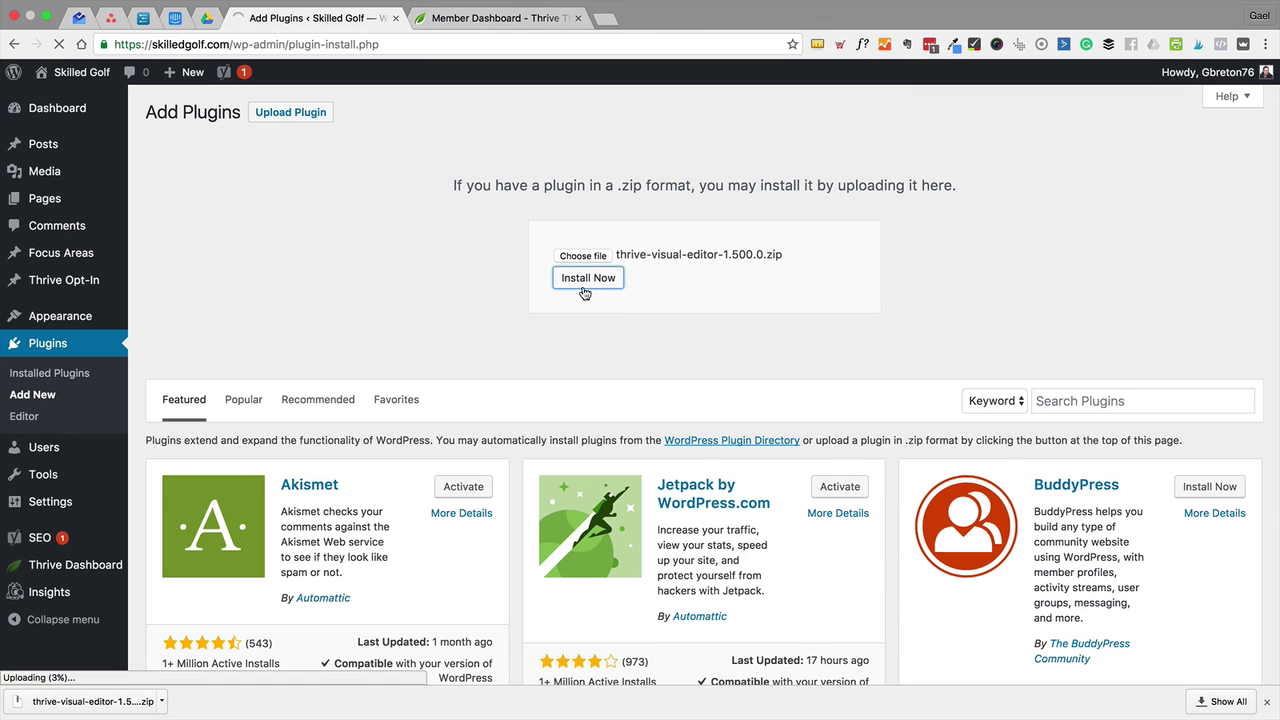
Task: Click Install Now for uploaded zip
Action: pyautogui.click(x=588, y=278)
